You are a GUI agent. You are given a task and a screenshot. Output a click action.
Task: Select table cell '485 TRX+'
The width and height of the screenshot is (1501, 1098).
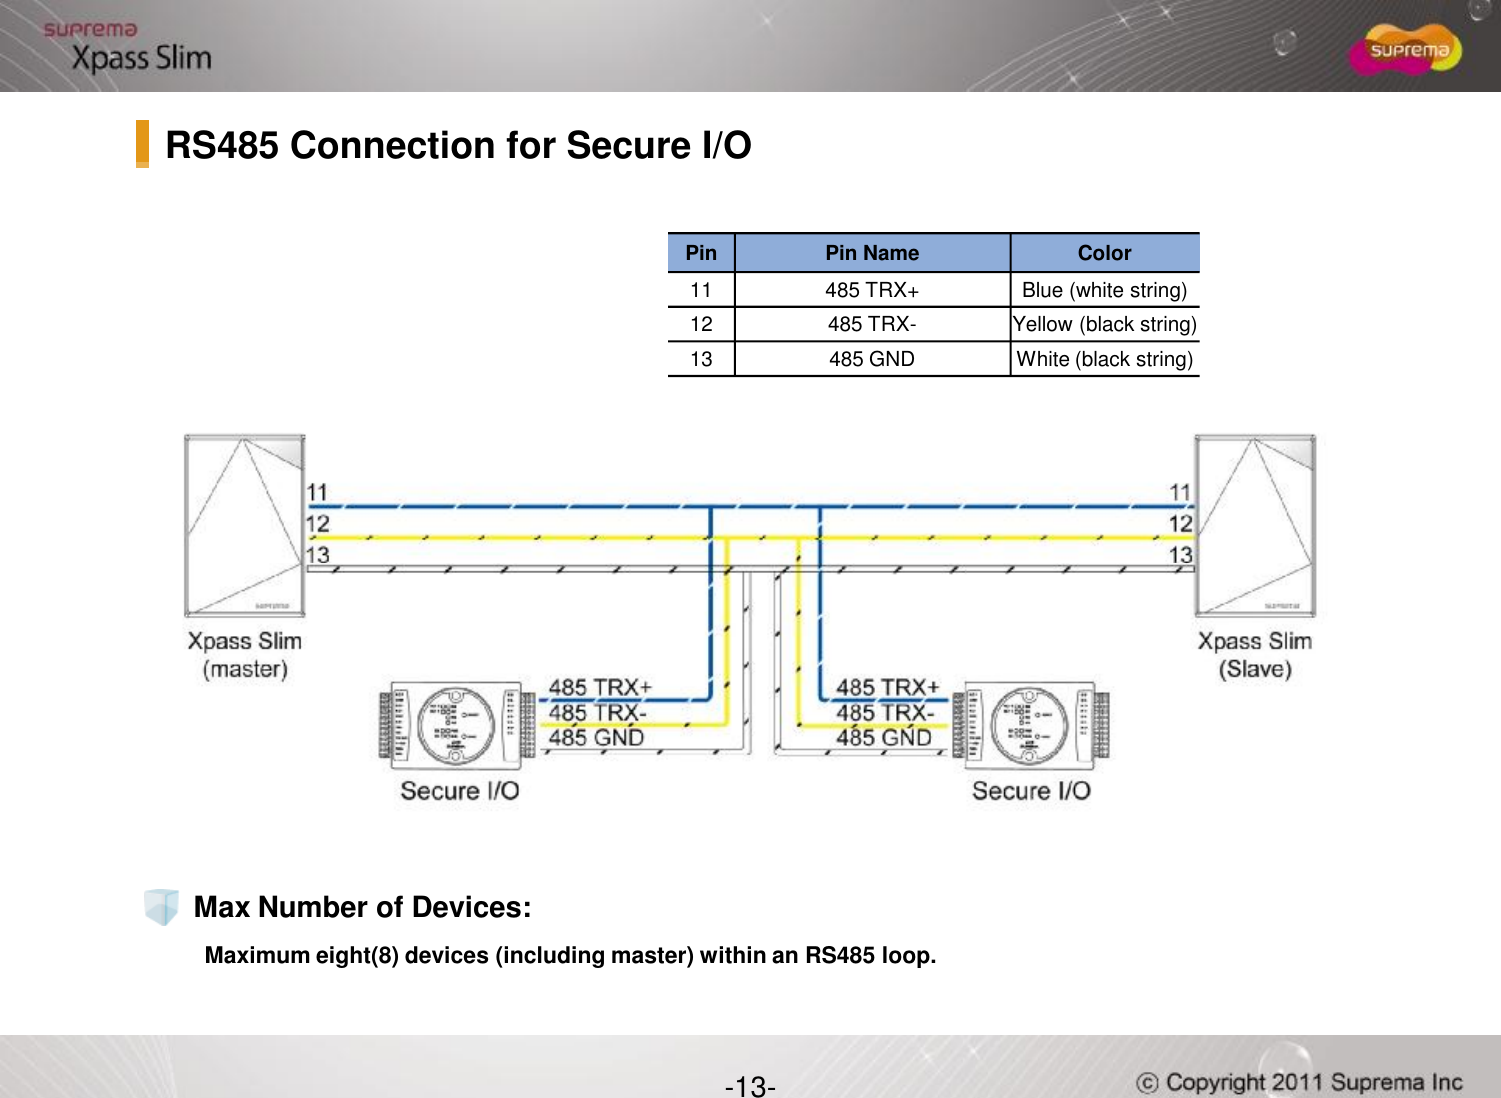pos(872,290)
